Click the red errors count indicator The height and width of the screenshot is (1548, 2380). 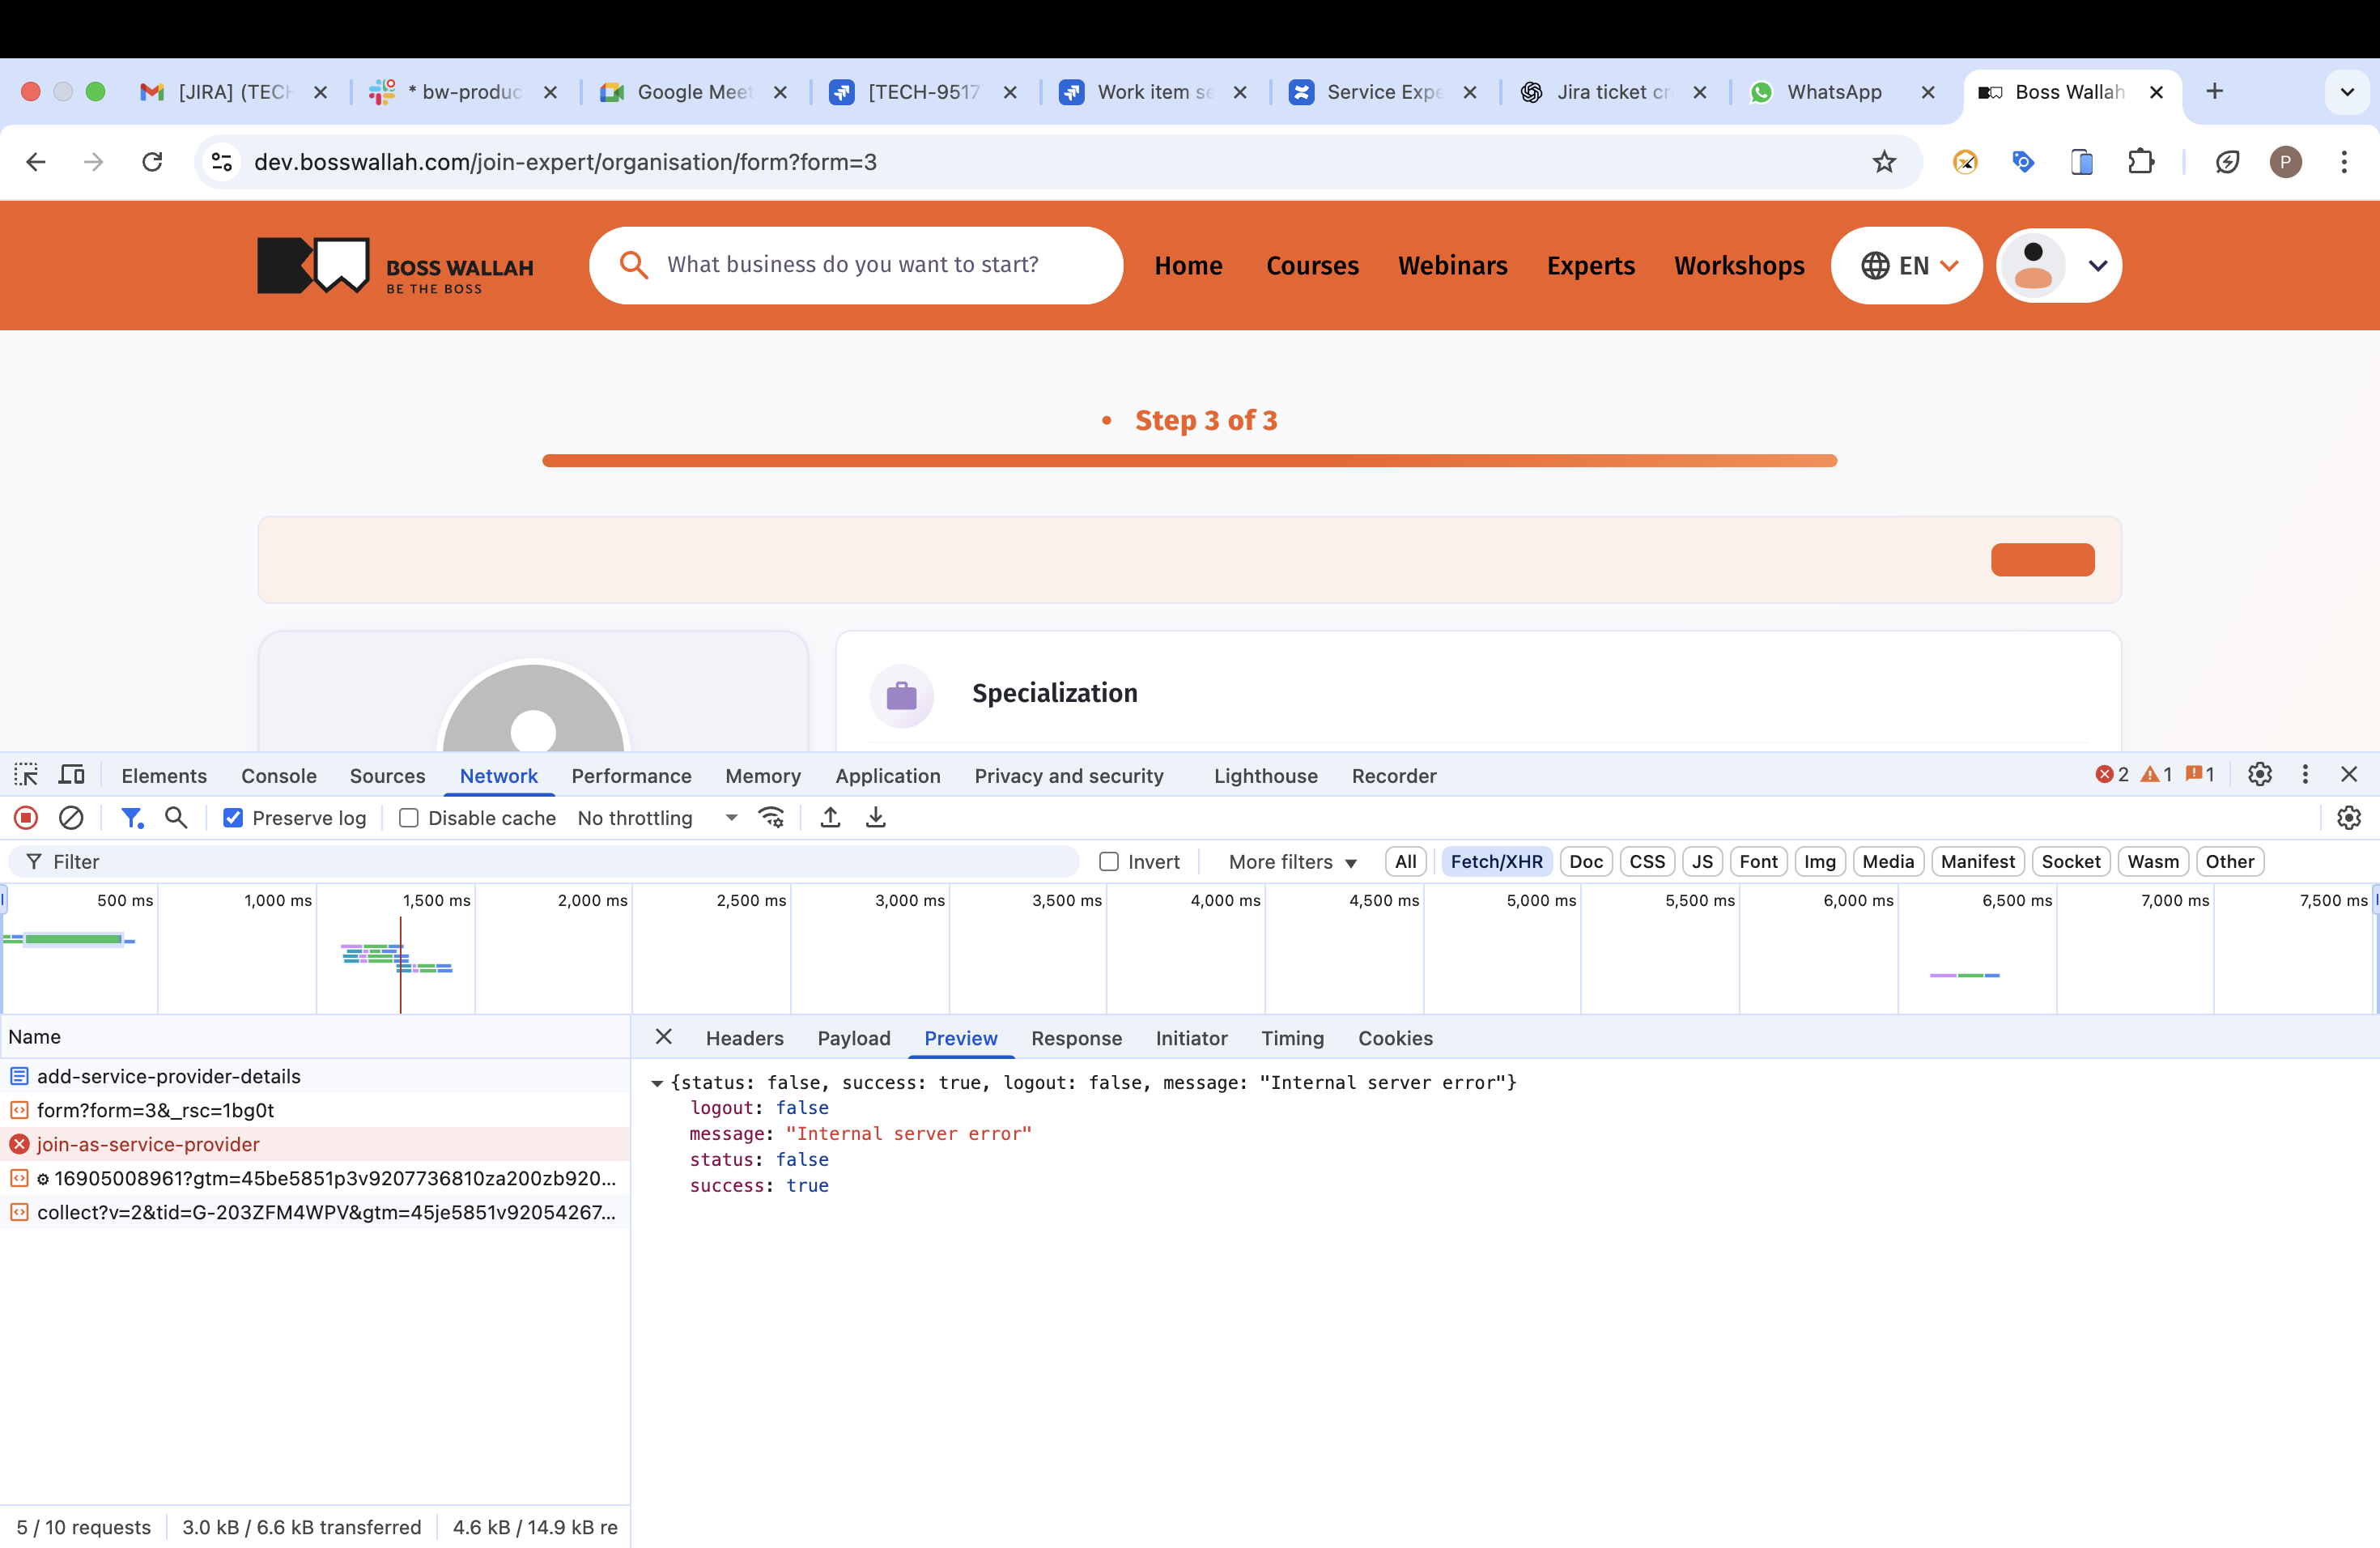[2112, 775]
